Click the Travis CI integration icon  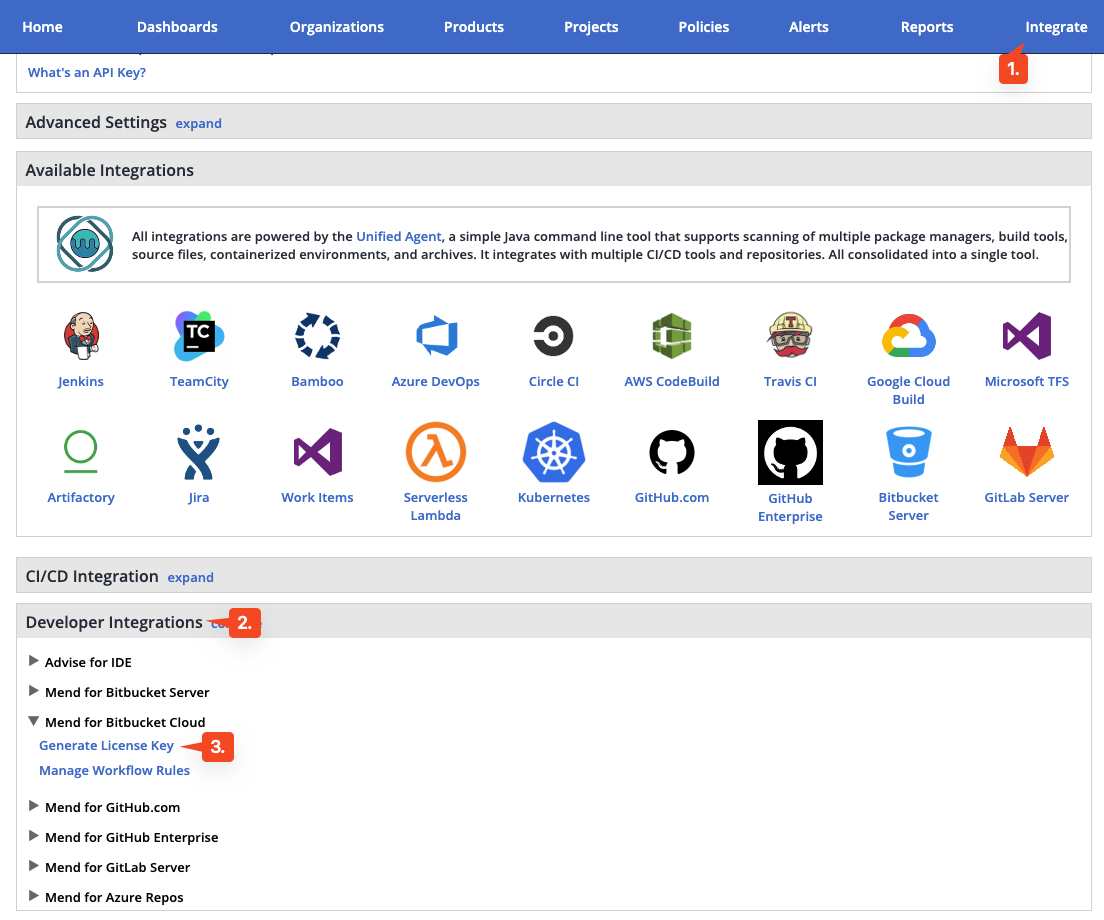pos(790,336)
